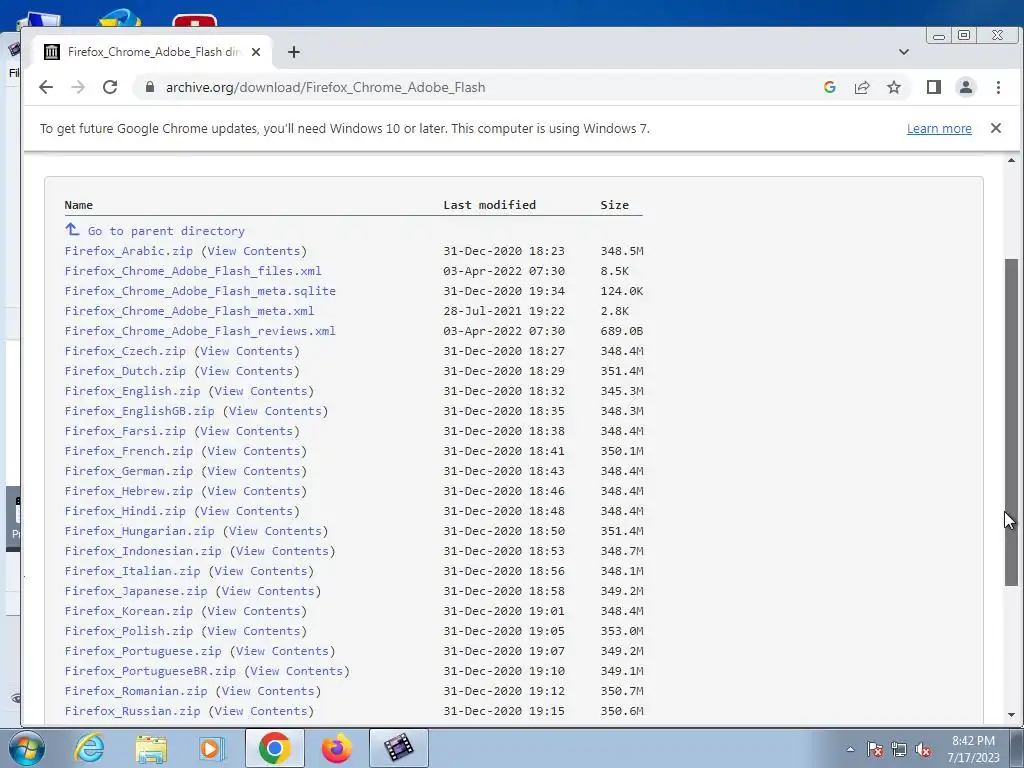Image resolution: width=1024 pixels, height=768 pixels.
Task: View Contents of Firefox_Italian.zip
Action: 261,571
